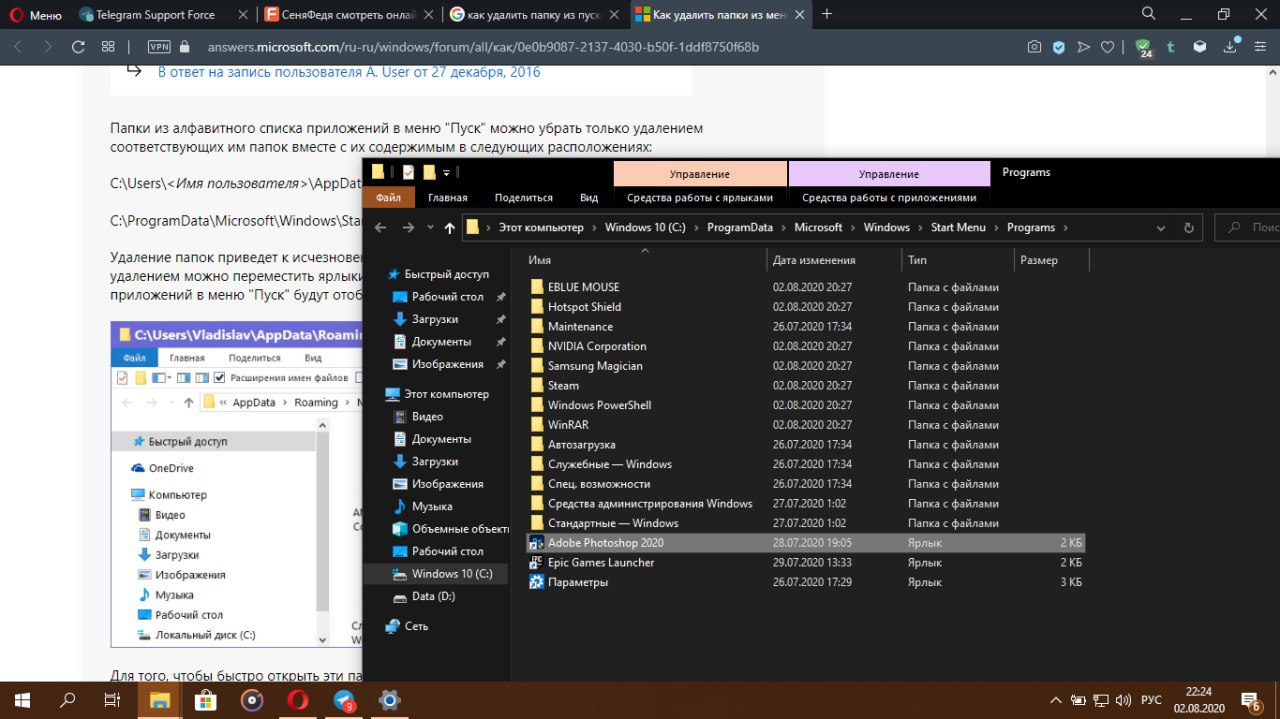Click the Tumblr 't' extension icon
This screenshot has width=1280, height=719.
tap(1169, 47)
